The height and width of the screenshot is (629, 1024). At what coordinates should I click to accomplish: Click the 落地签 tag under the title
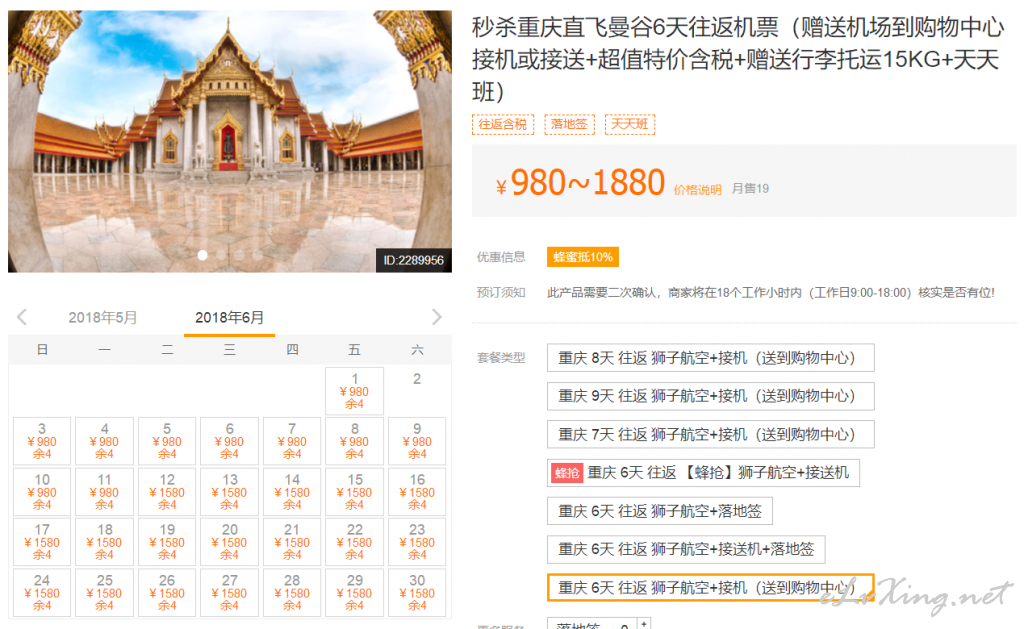pyautogui.click(x=569, y=124)
